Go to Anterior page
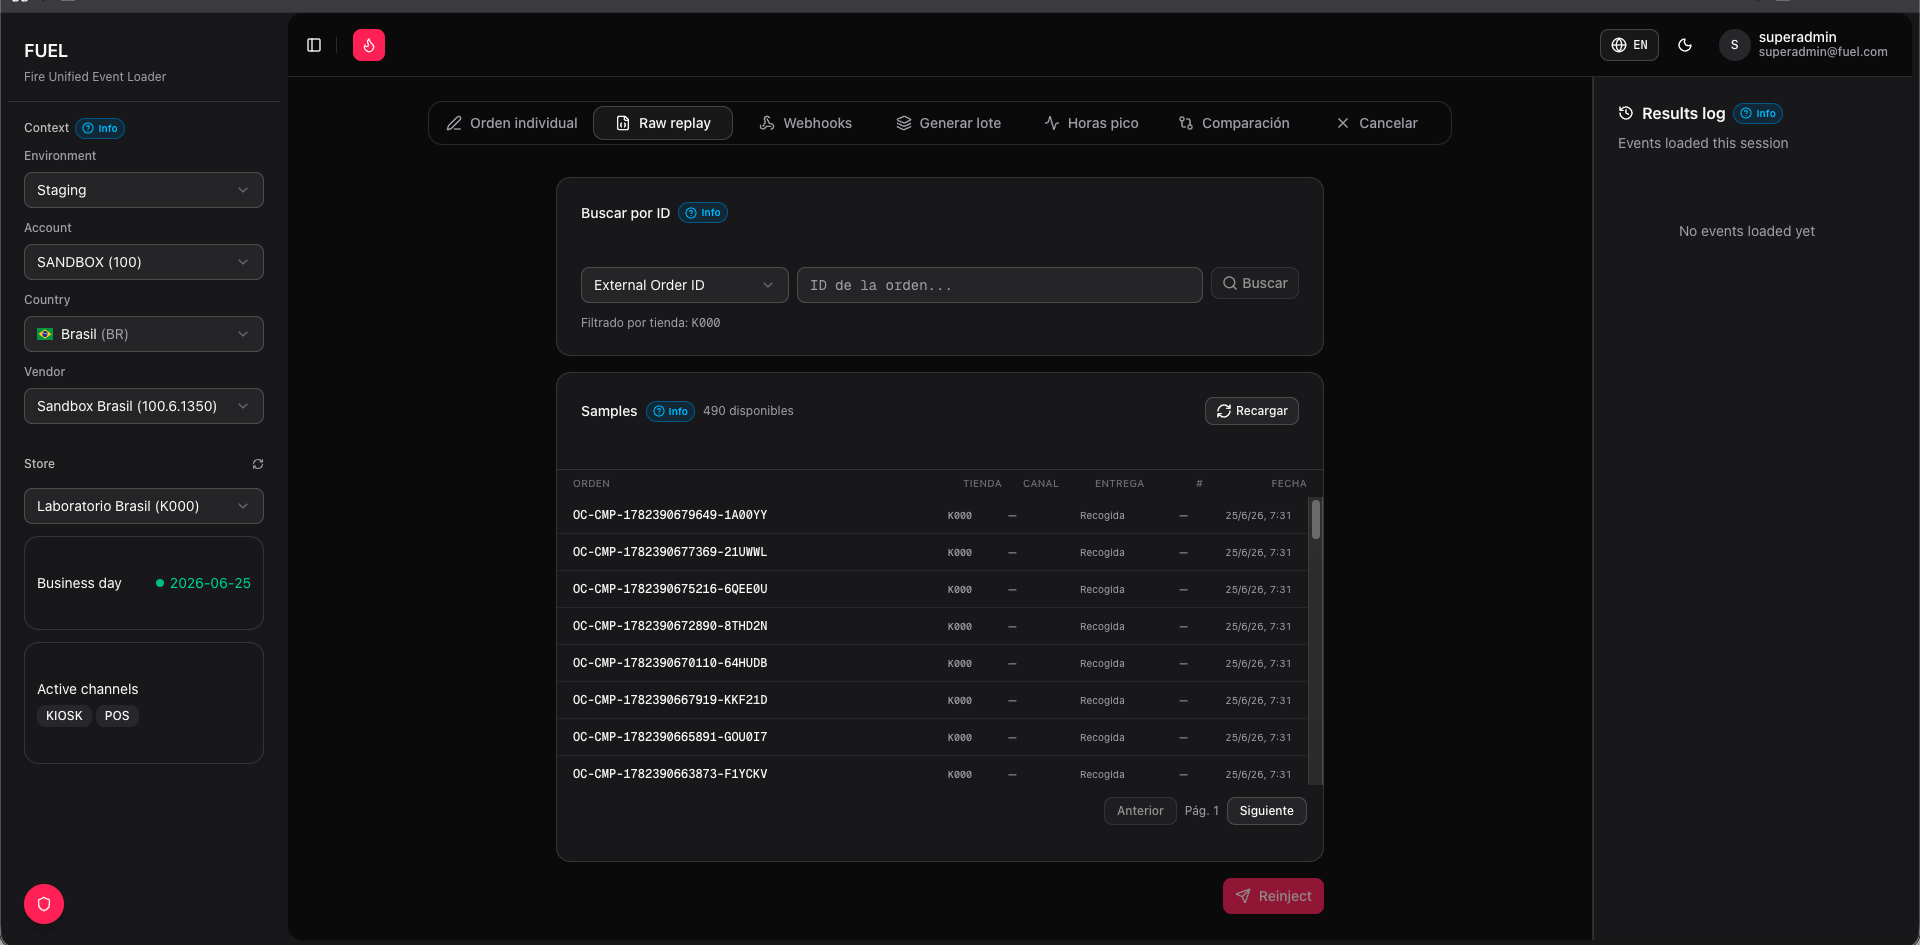 (1140, 811)
